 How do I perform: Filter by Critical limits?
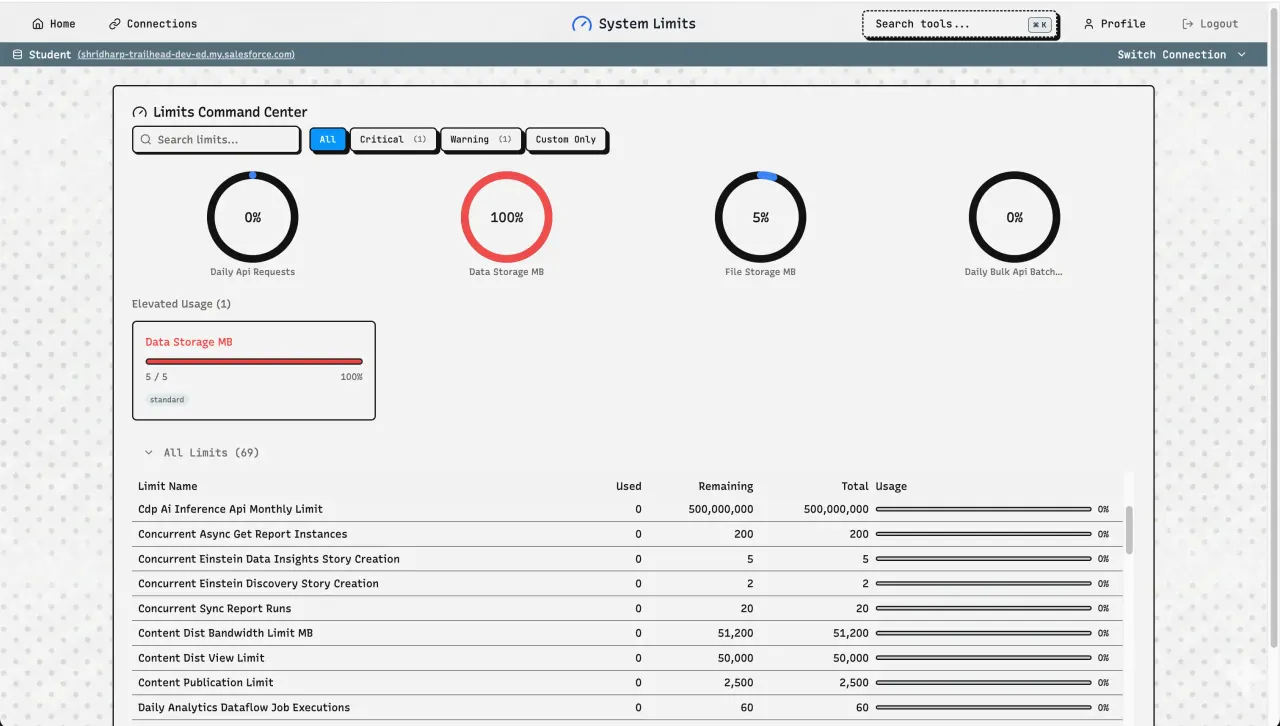(x=393, y=140)
